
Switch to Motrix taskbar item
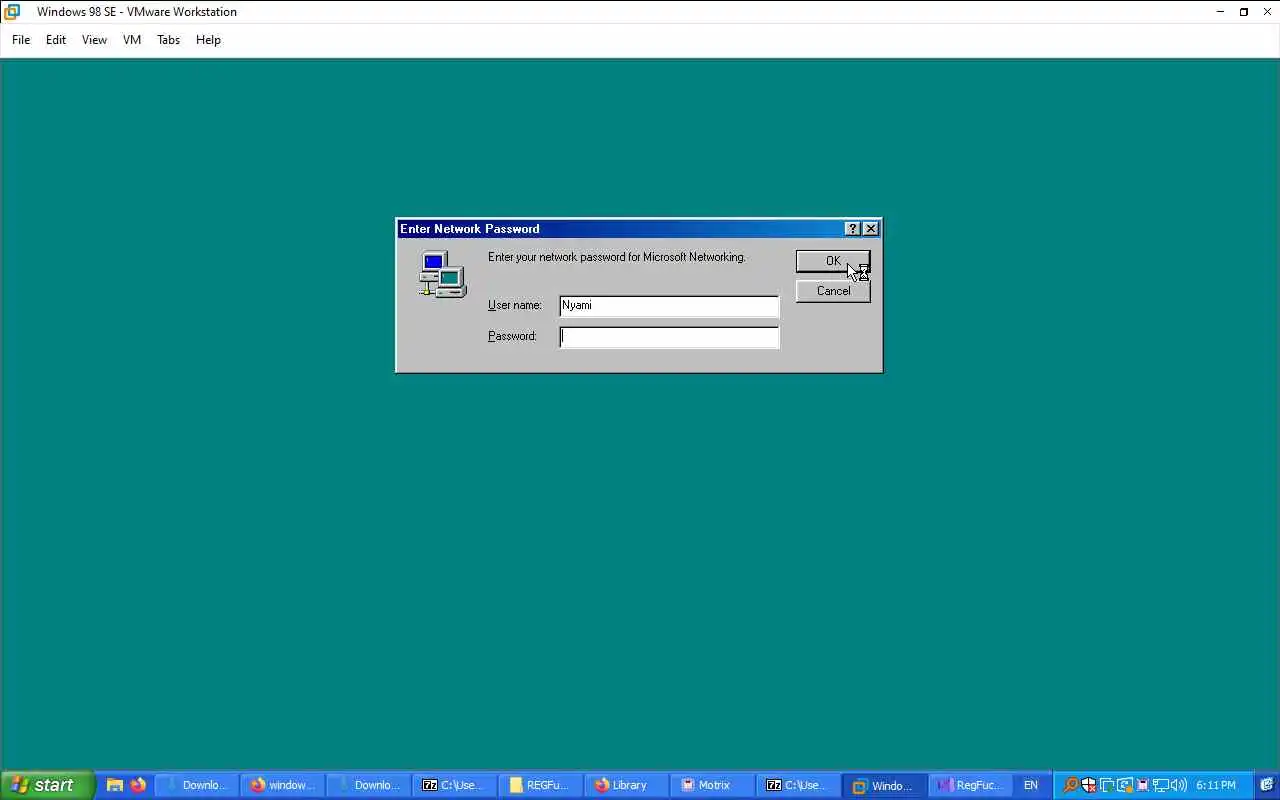(x=712, y=785)
